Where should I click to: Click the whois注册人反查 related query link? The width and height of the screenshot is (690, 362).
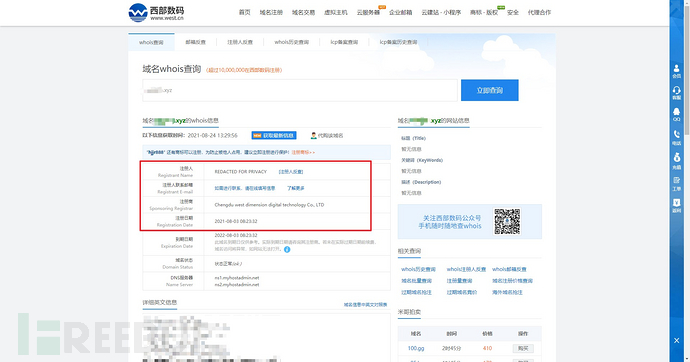(x=466, y=269)
